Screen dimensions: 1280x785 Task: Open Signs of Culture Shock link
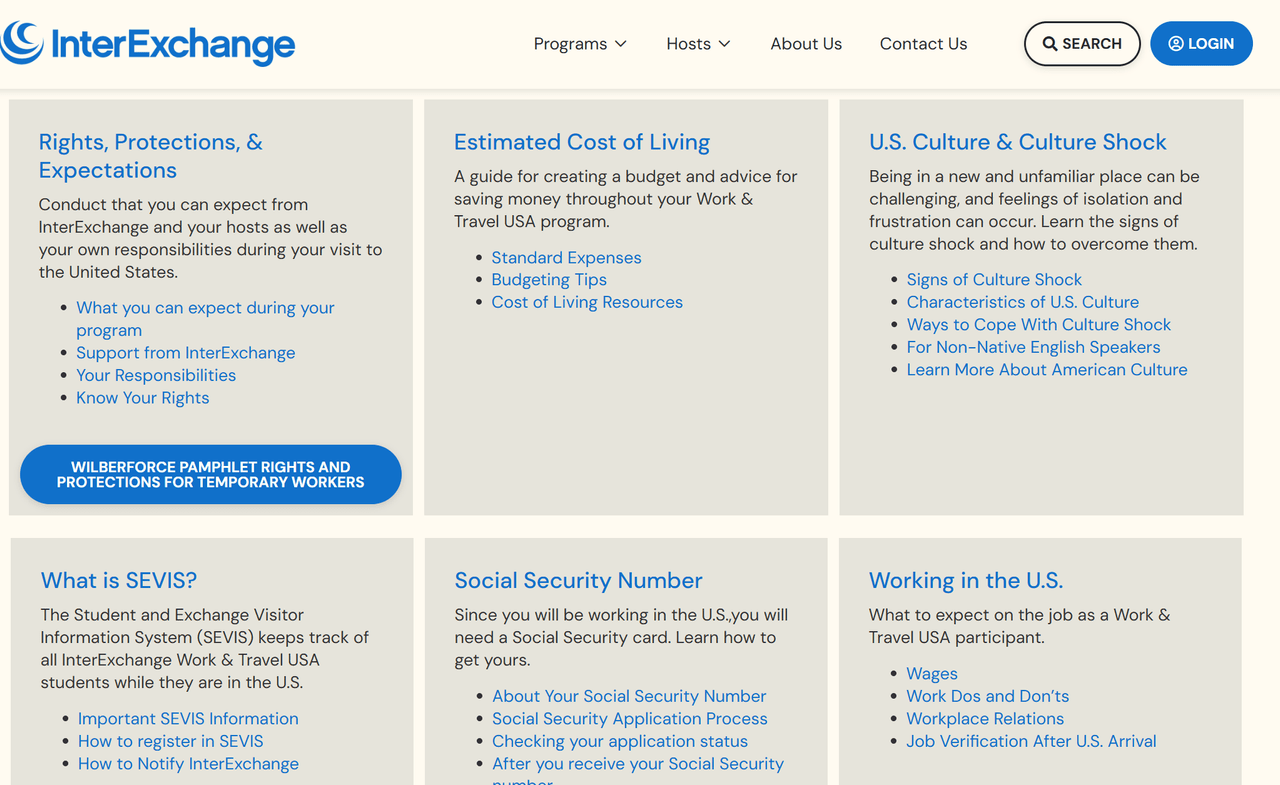[x=994, y=280]
